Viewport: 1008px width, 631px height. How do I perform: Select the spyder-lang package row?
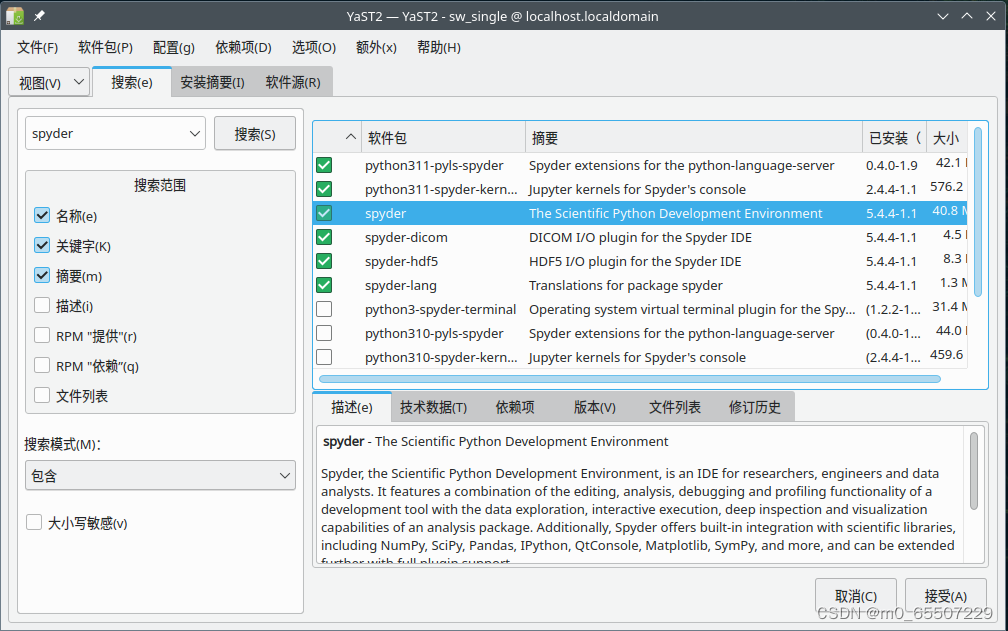[x=640, y=285]
